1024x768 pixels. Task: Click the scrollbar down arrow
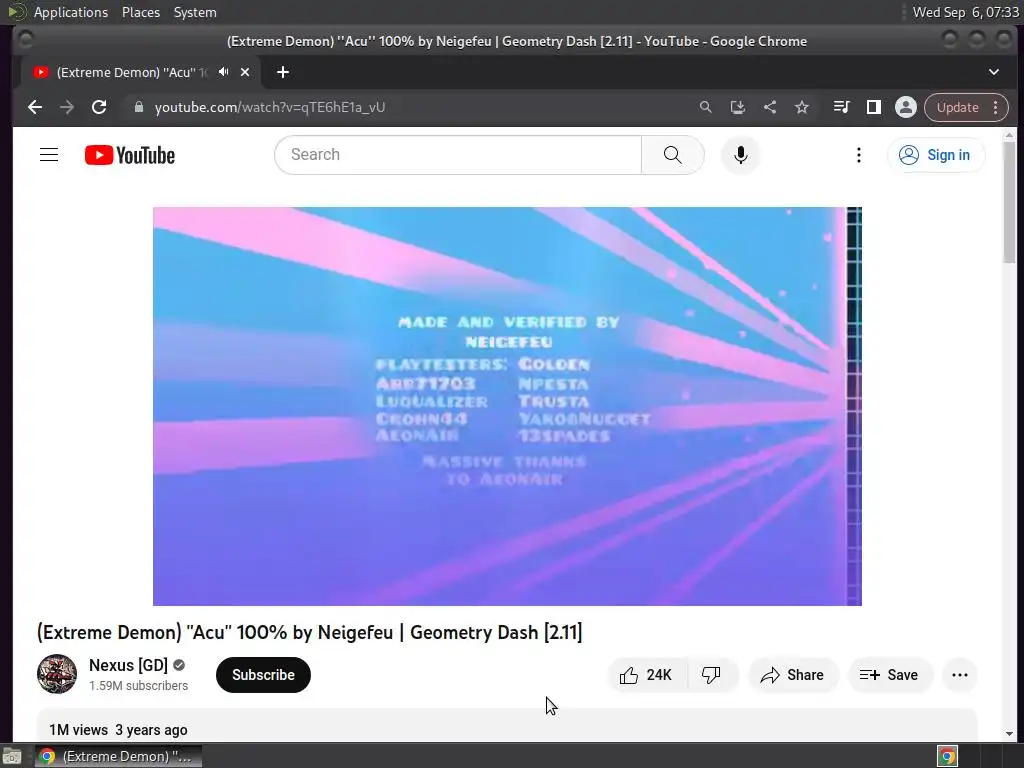(1010, 733)
